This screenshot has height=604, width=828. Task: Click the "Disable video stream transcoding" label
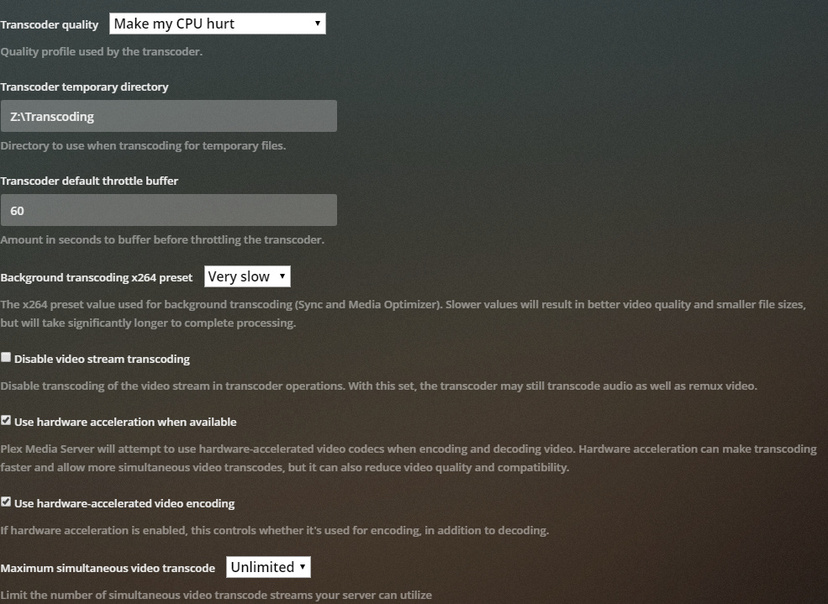(102, 359)
